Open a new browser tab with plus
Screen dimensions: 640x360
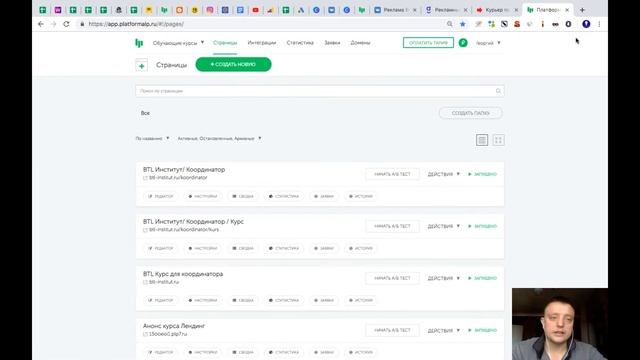click(582, 10)
